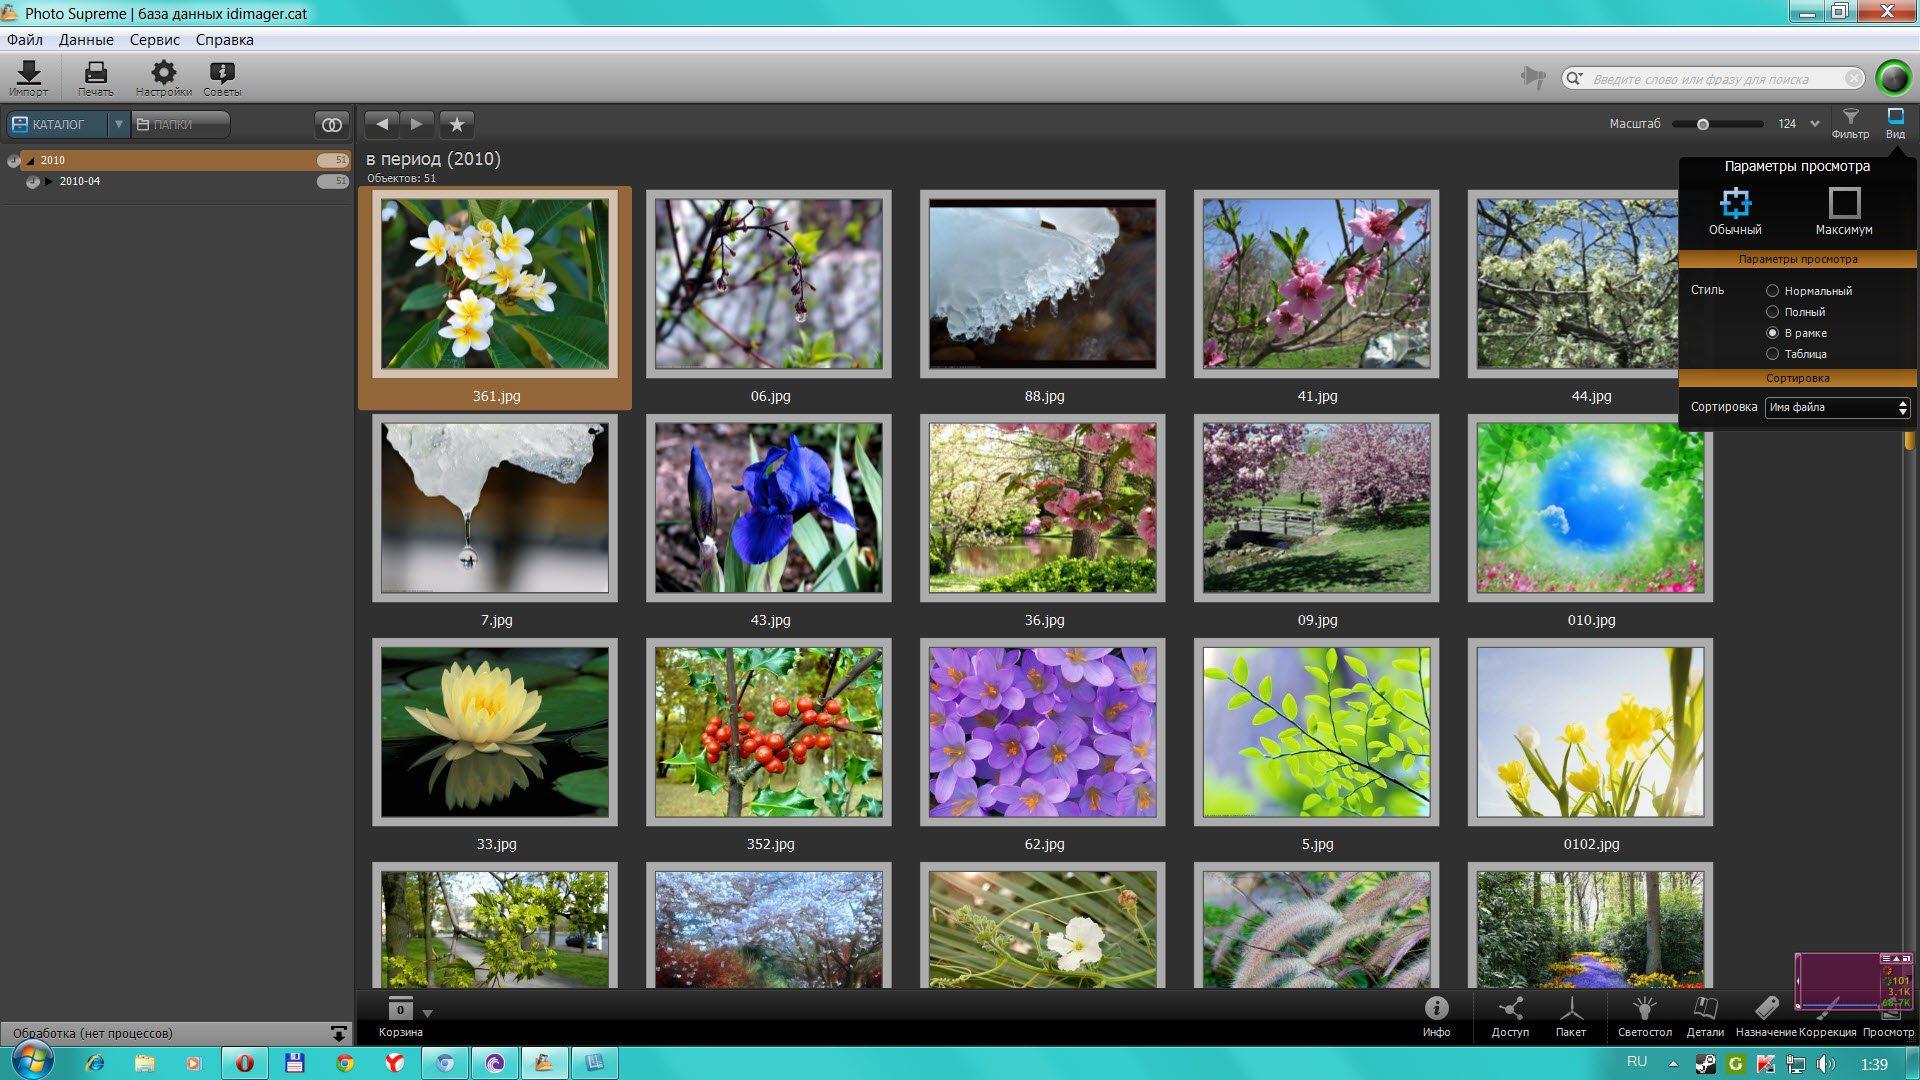Select Обычный view mode icon
This screenshot has height=1080, width=1920.
tap(1735, 211)
